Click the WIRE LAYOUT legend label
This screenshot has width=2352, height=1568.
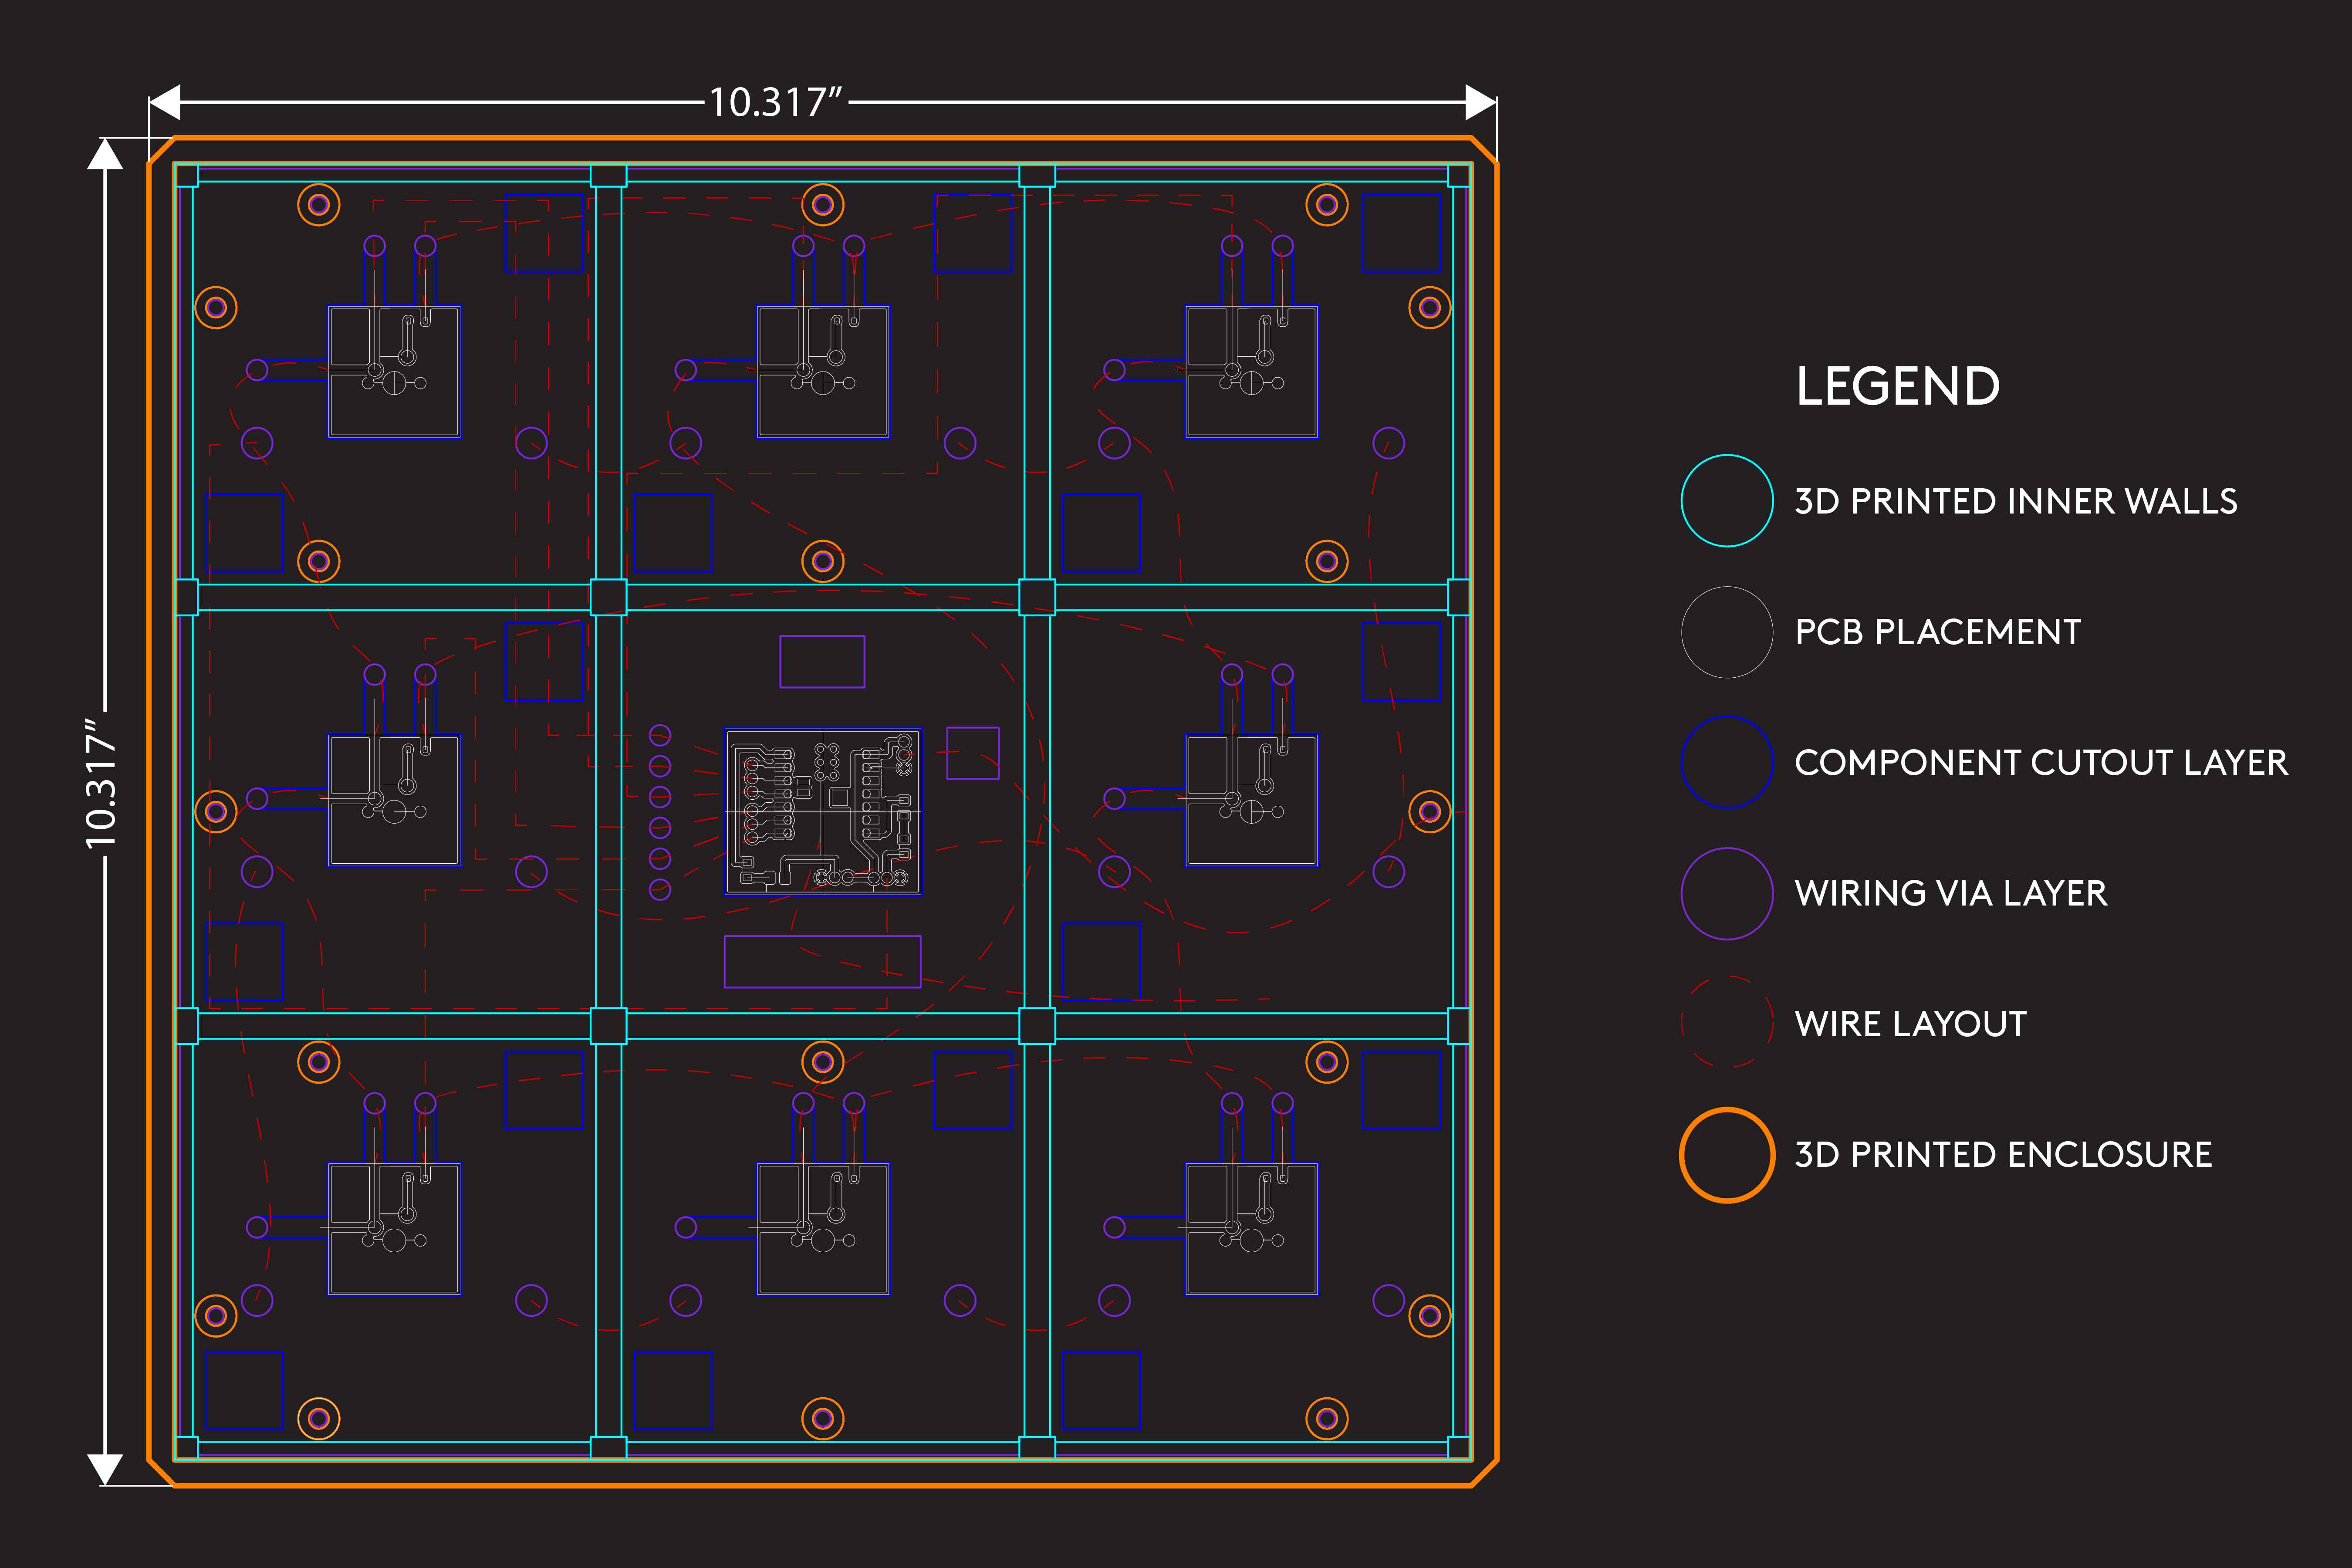click(1910, 1024)
